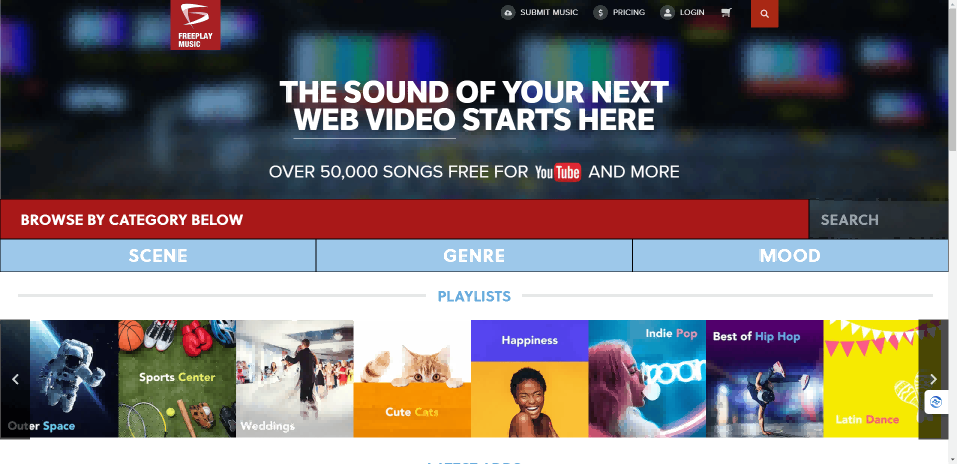The height and width of the screenshot is (464, 957).
Task: Click the floating widget icon at right edge
Action: point(936,402)
